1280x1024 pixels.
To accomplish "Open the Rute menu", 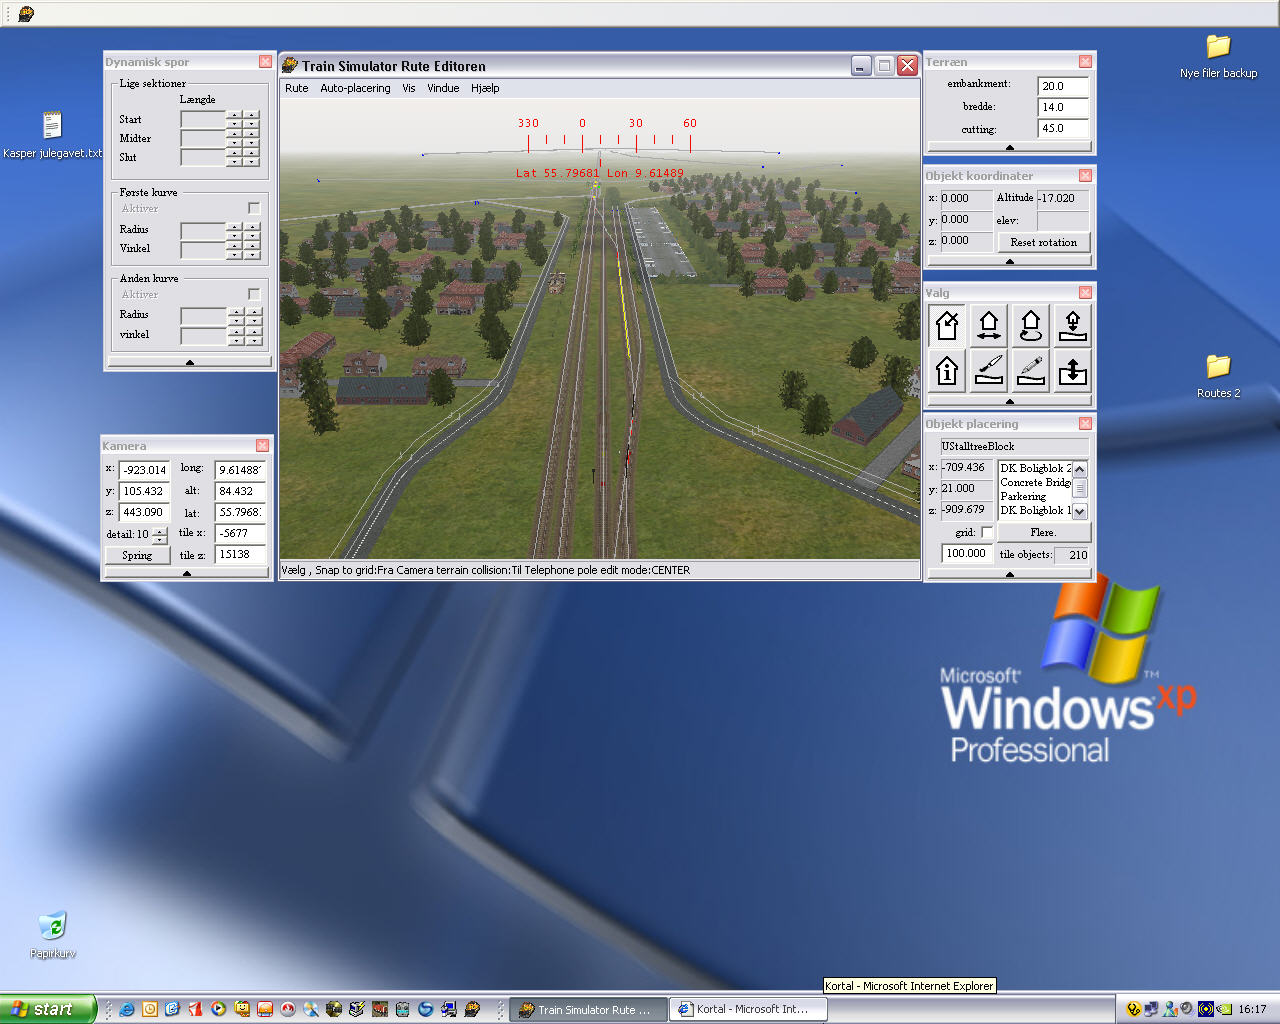I will 296,88.
